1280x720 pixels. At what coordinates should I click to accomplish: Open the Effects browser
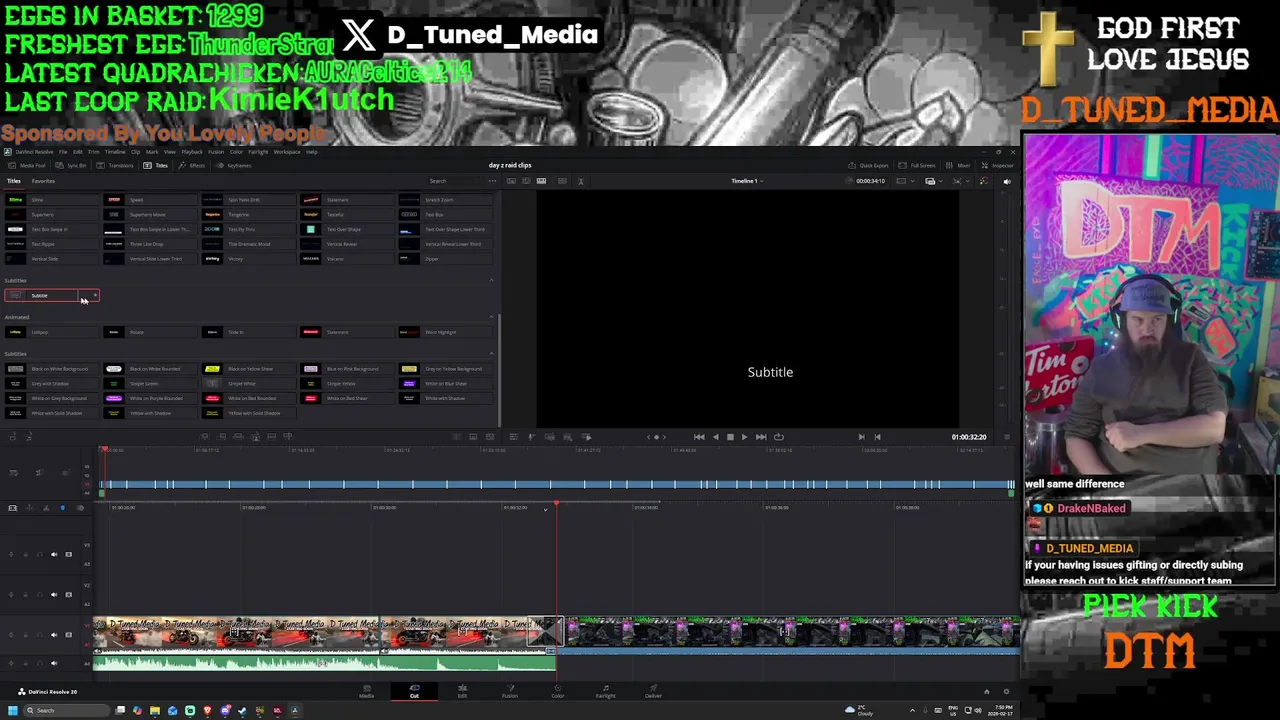tap(194, 166)
